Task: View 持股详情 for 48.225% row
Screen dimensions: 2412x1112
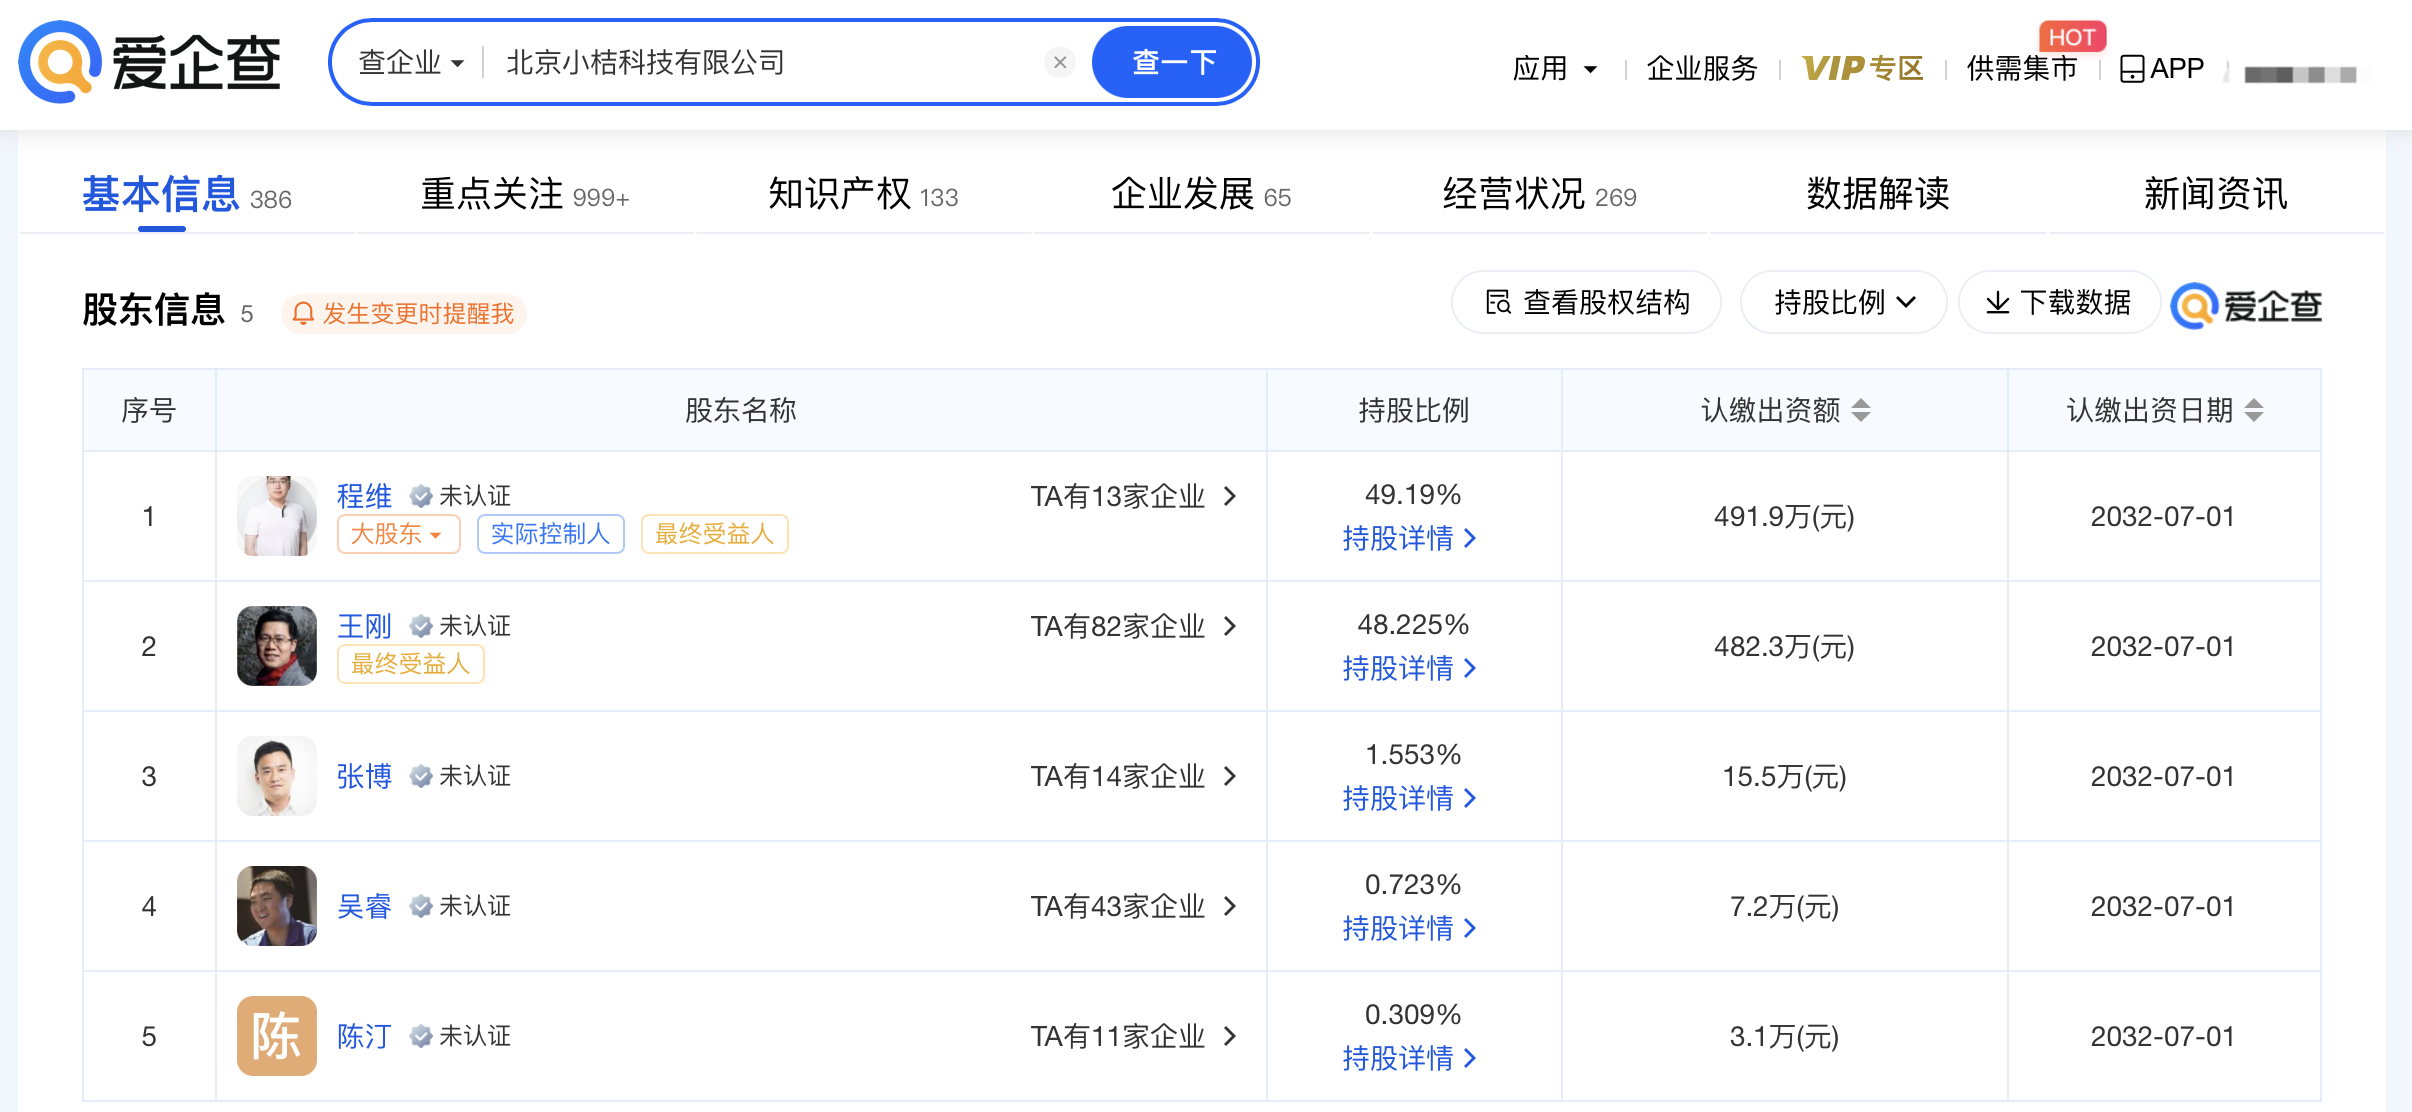Action: point(1409,668)
